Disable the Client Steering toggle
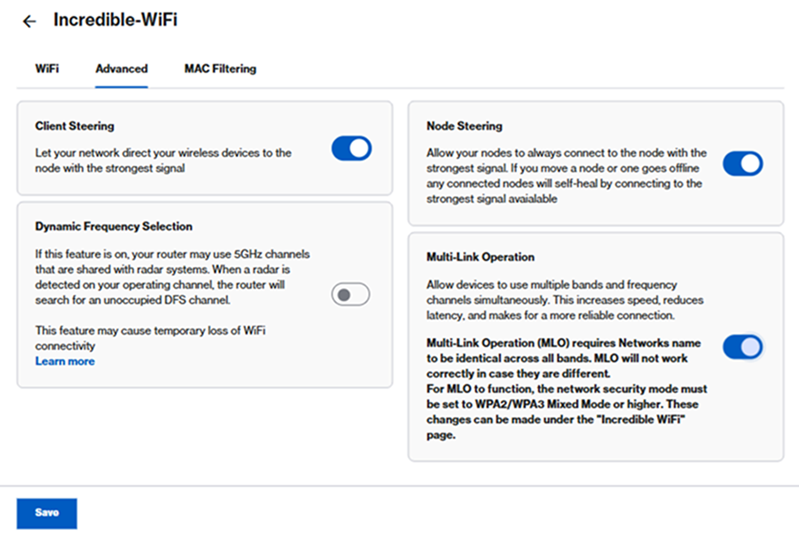The height and width of the screenshot is (539, 799). coord(351,149)
